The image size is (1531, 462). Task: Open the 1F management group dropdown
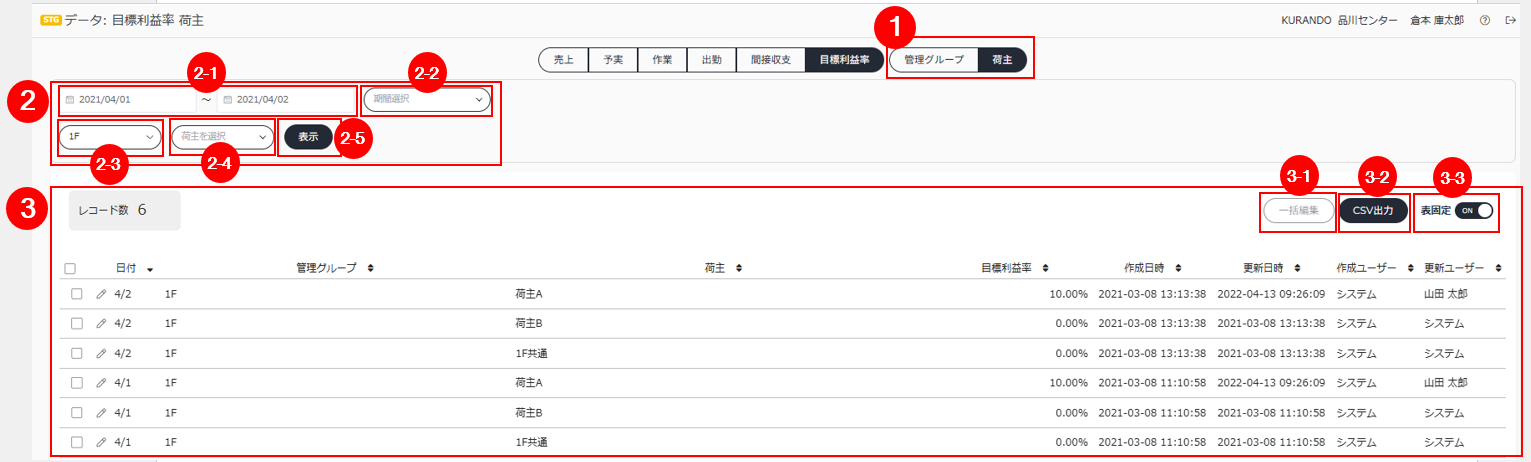click(110, 137)
